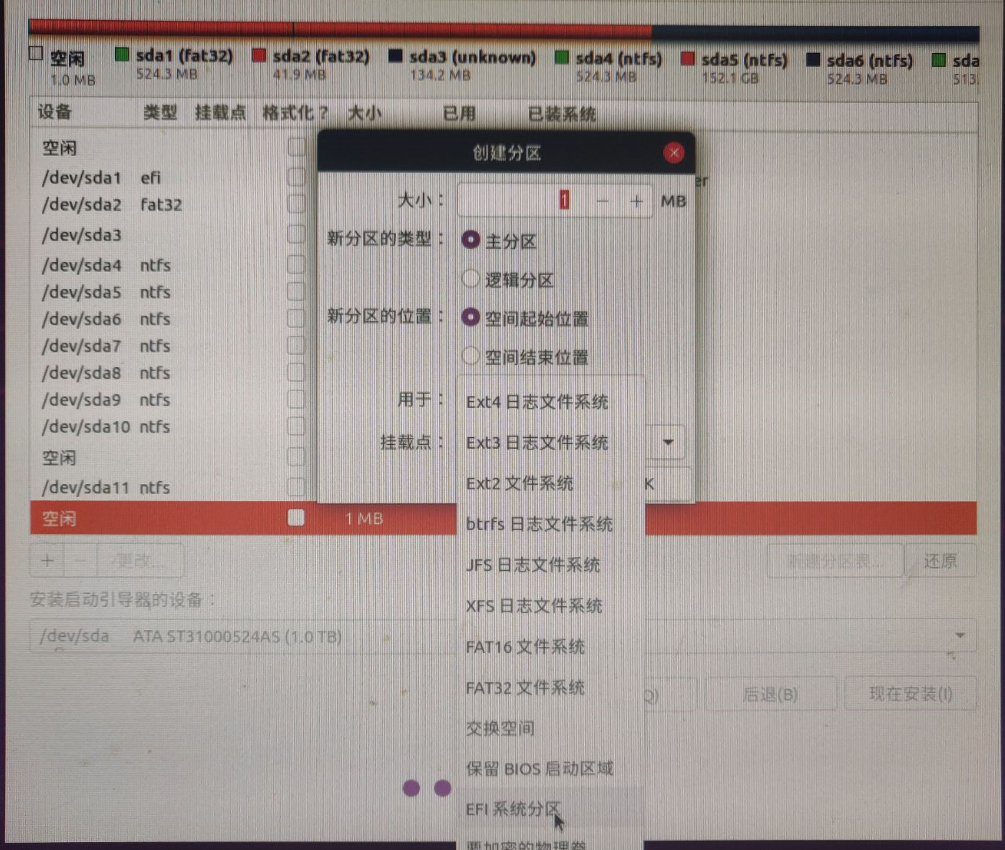Click the 设备 column header
The width and height of the screenshot is (1005, 850).
(54, 112)
